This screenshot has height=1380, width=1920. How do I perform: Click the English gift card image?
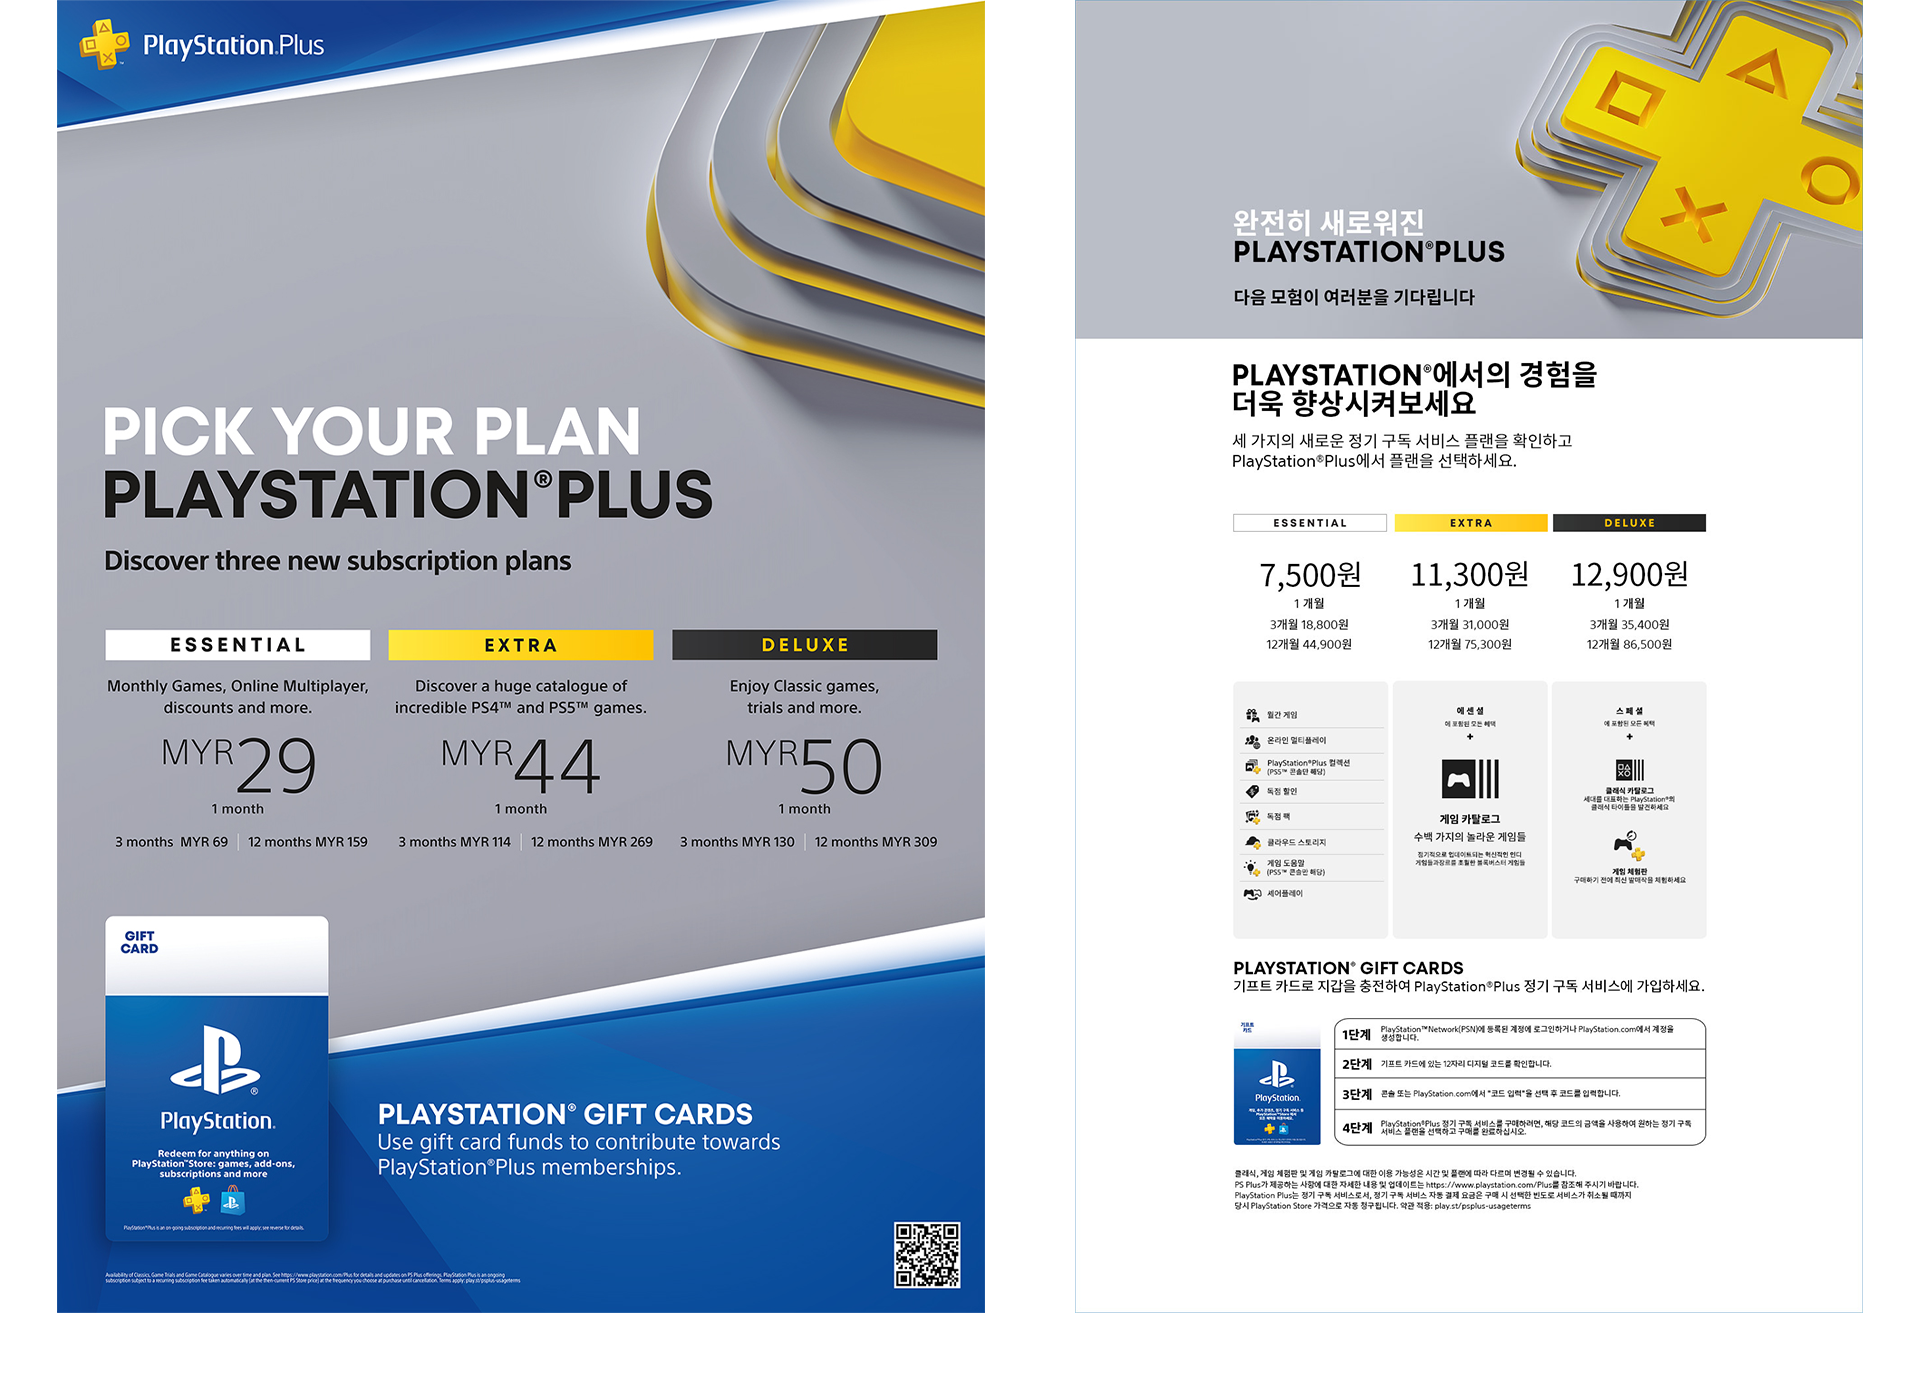pos(217,1079)
